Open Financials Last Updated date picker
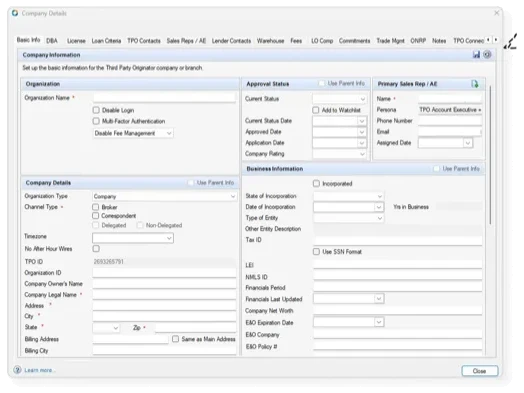Viewport: 524px width, 393px height. [x=379, y=298]
